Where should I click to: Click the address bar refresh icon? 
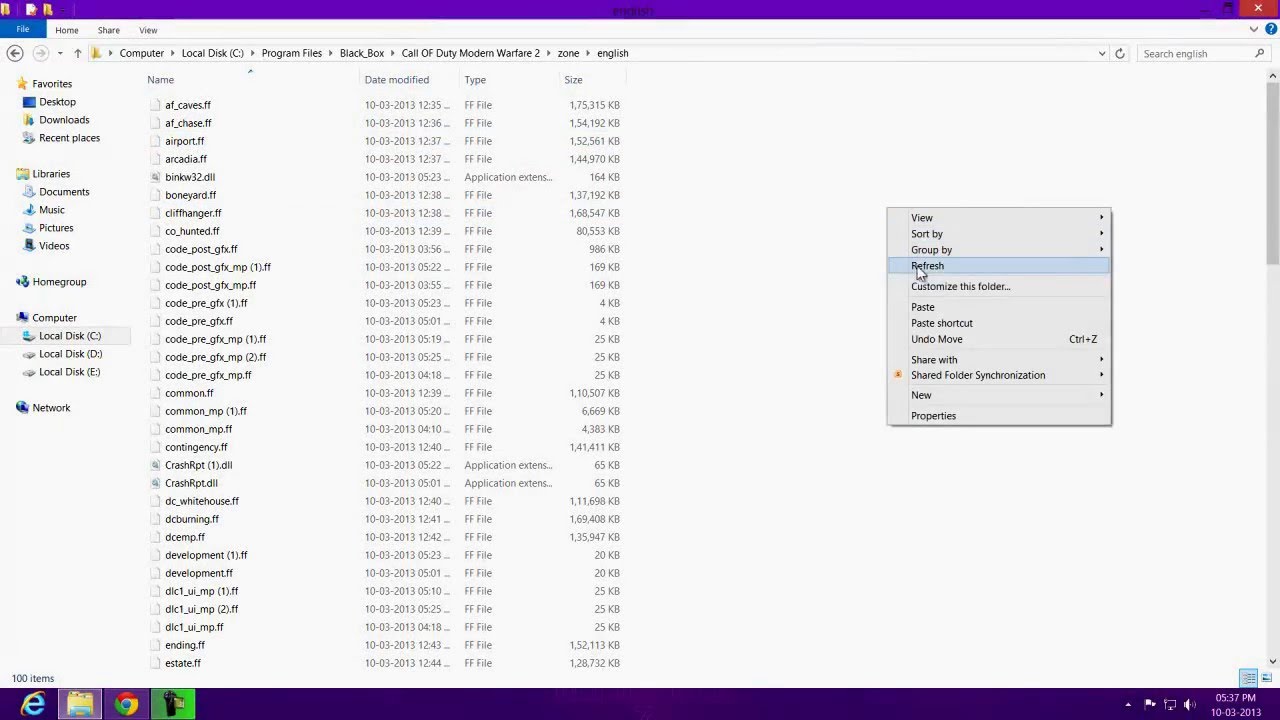[1120, 53]
